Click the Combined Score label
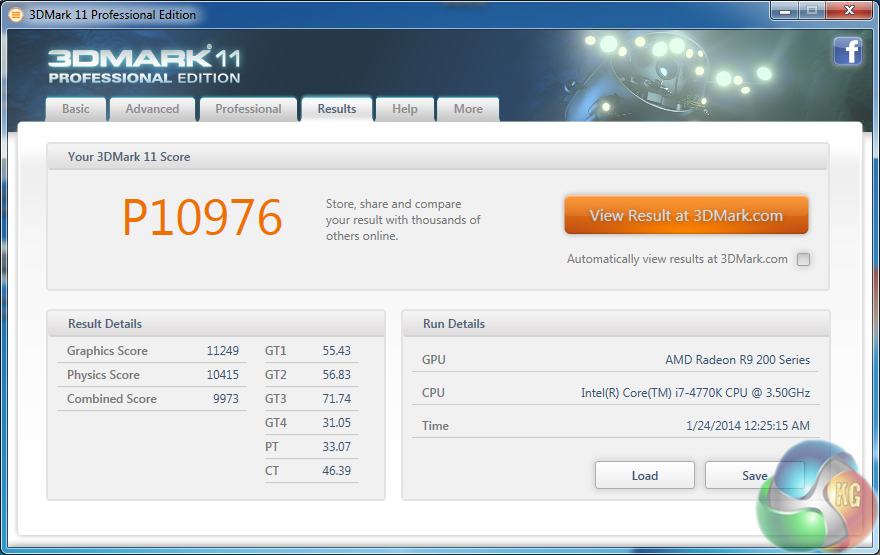 tap(112, 399)
